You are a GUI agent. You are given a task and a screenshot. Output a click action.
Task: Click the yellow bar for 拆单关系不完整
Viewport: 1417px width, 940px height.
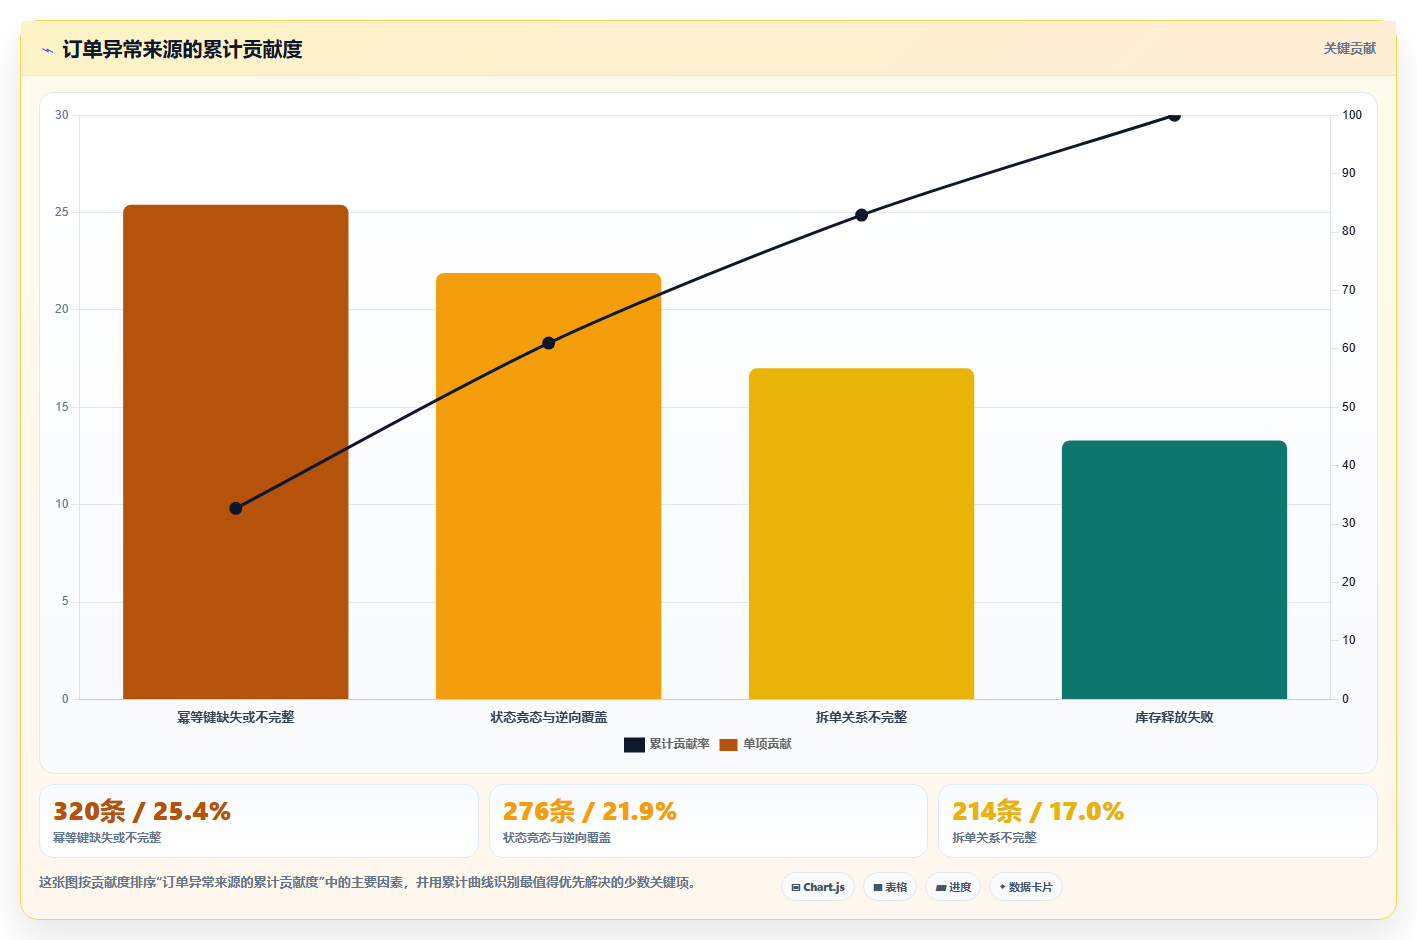(x=862, y=534)
